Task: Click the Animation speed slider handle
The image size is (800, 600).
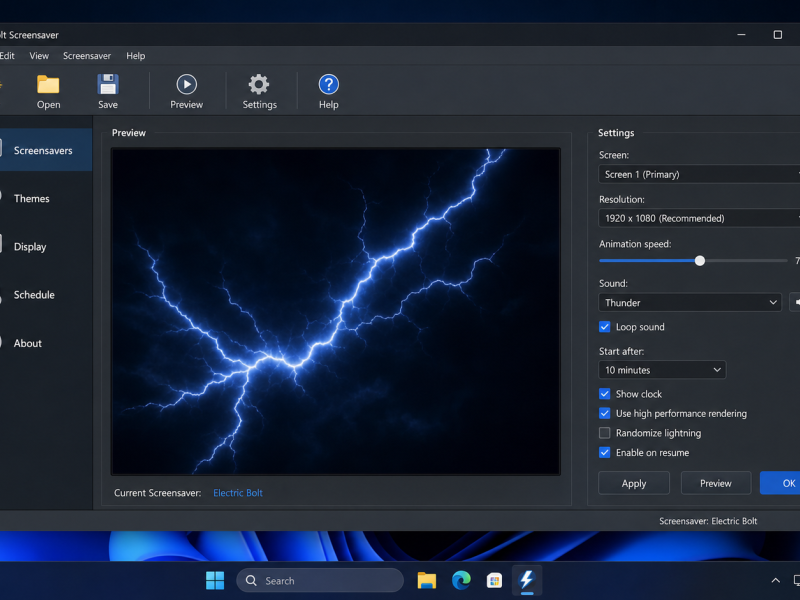Action: click(700, 261)
